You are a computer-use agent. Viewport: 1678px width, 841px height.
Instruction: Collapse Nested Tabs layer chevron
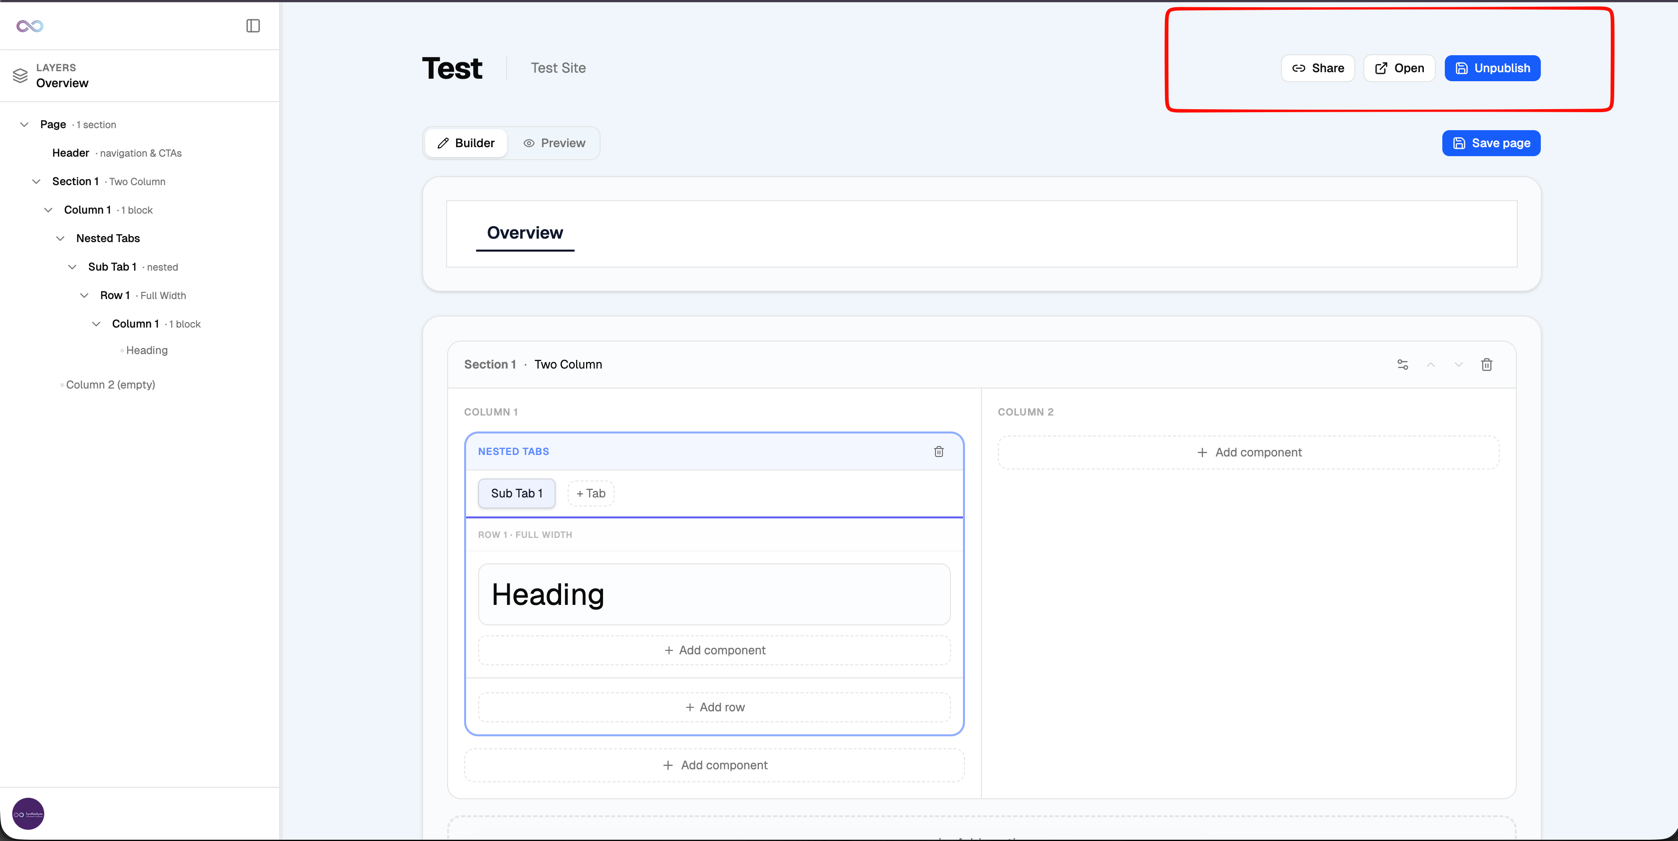click(60, 239)
